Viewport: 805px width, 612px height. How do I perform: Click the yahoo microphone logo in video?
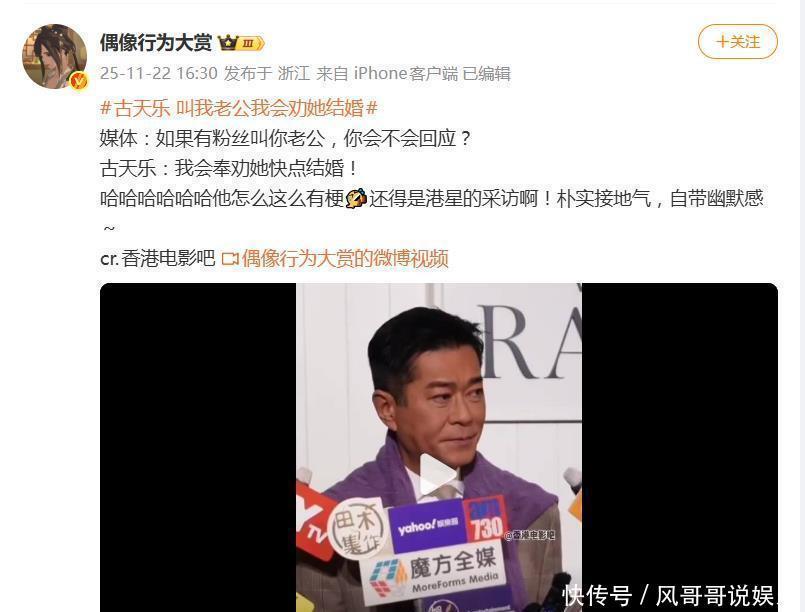[427, 525]
